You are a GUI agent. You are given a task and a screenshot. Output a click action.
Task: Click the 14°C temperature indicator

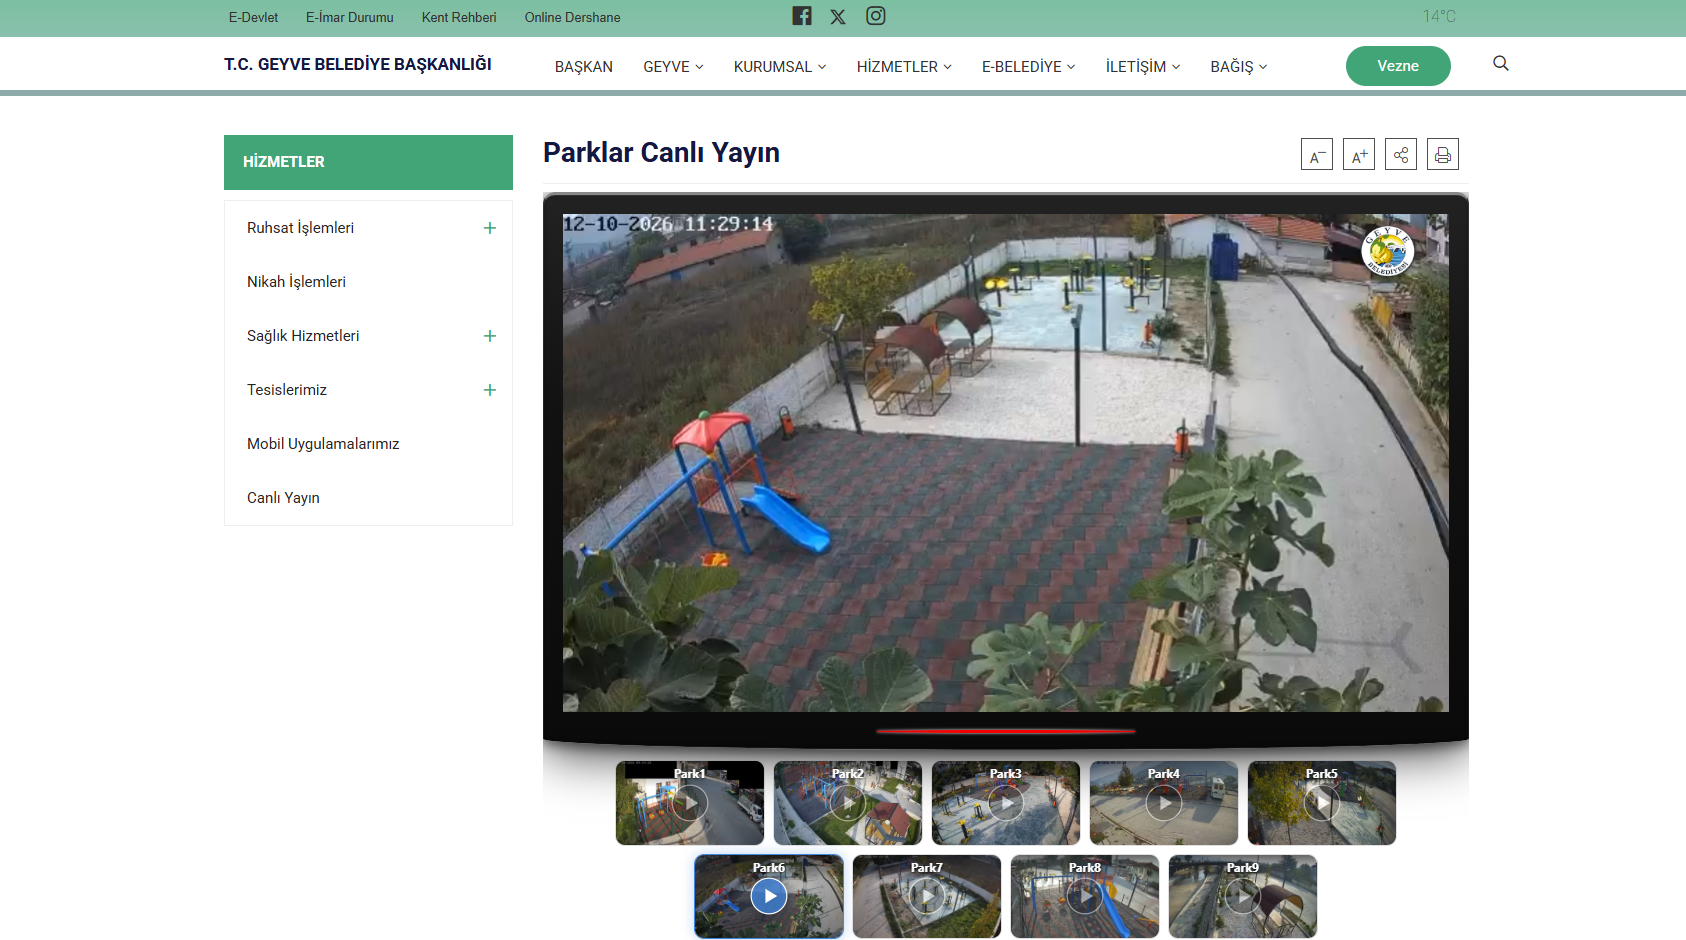point(1439,16)
